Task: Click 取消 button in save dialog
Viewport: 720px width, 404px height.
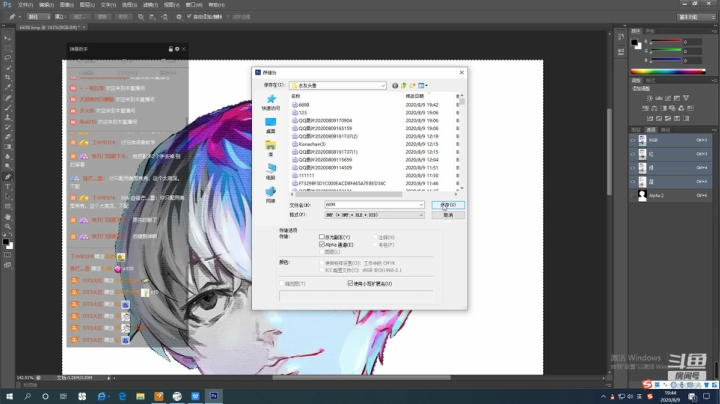Action: click(x=448, y=215)
